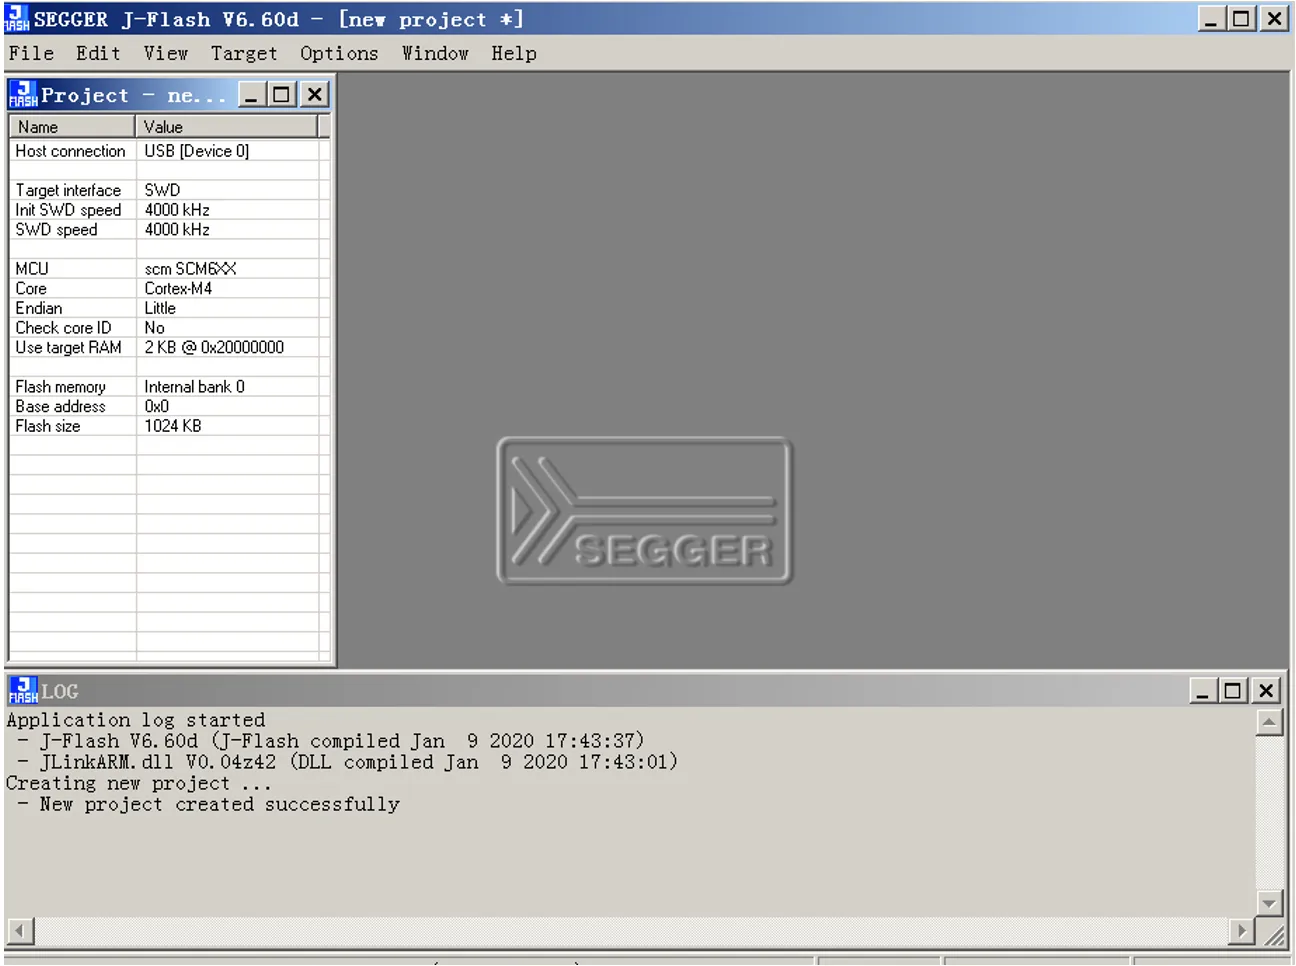The width and height of the screenshot is (1296, 966).
Task: Click the Project window J-Flash icon
Action: 23,94
